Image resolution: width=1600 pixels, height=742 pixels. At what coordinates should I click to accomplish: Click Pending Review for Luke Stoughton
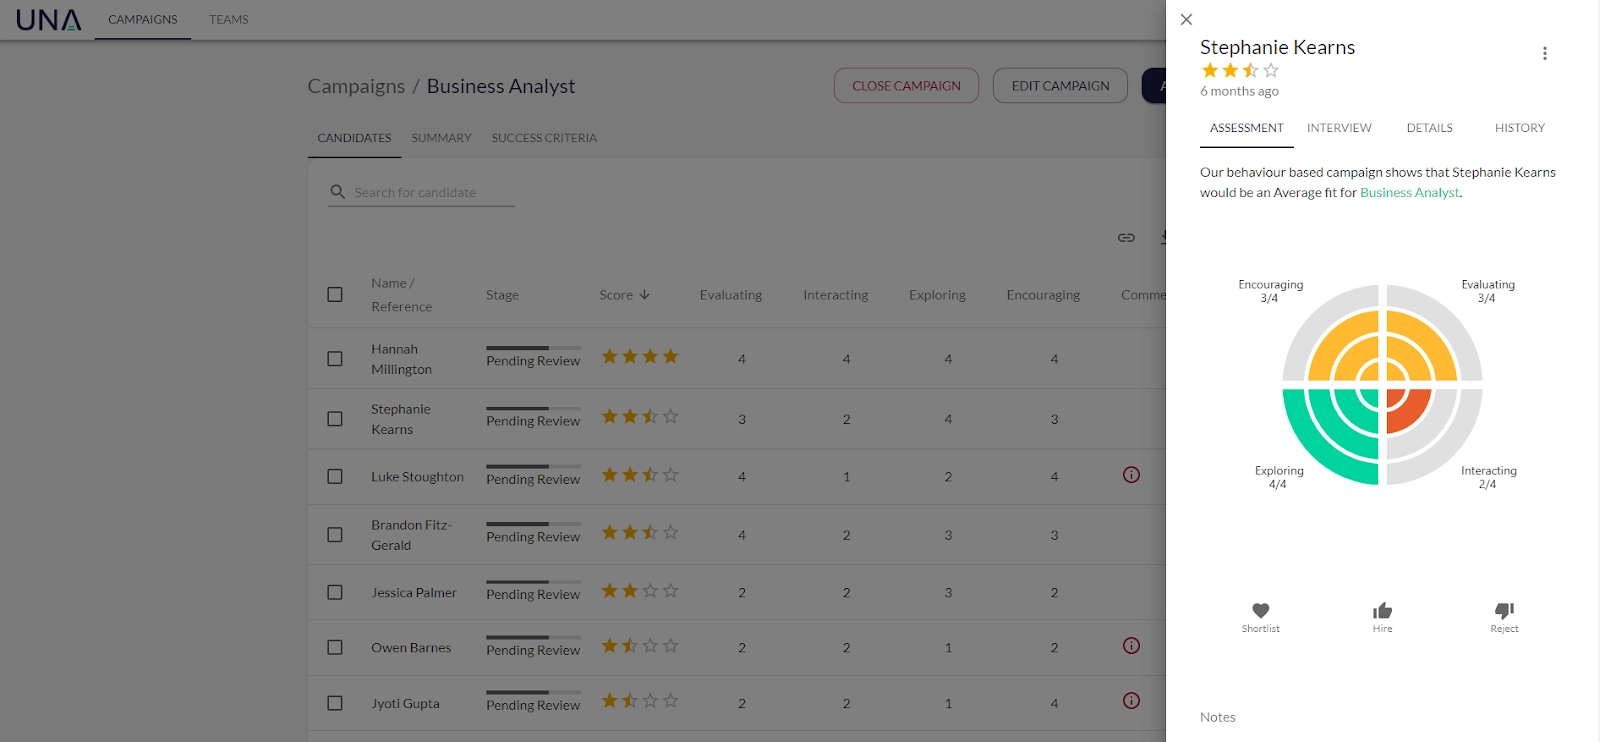pyautogui.click(x=533, y=479)
